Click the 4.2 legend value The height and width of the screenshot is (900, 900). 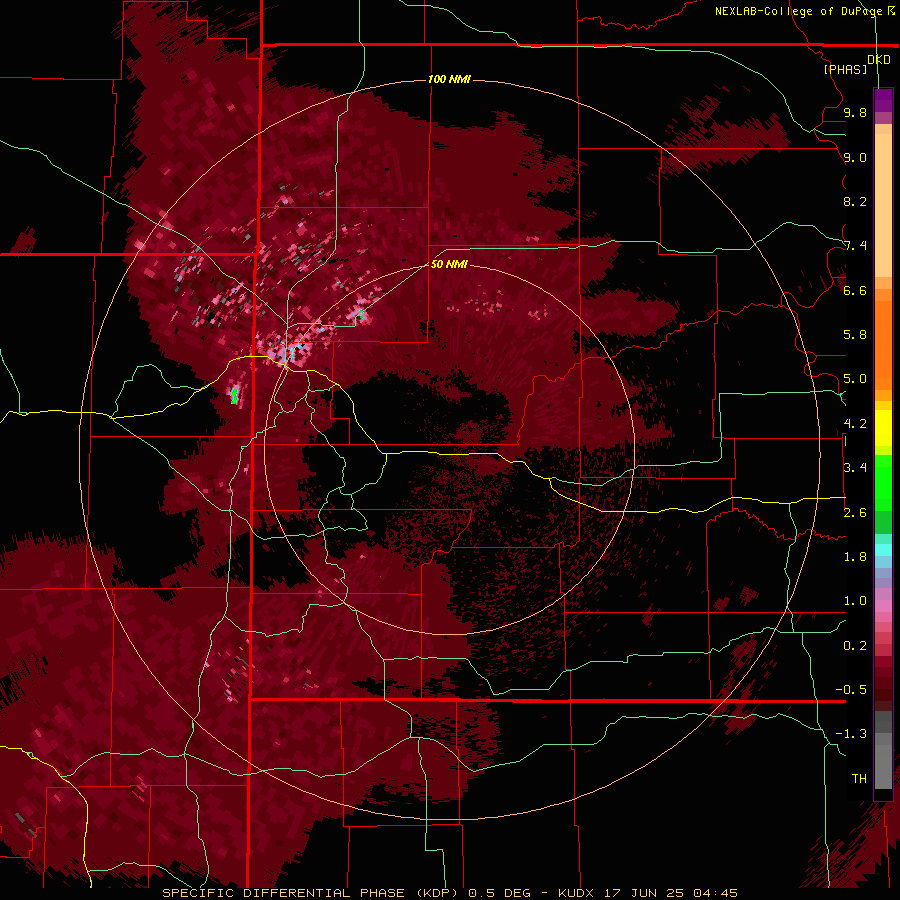(x=855, y=424)
